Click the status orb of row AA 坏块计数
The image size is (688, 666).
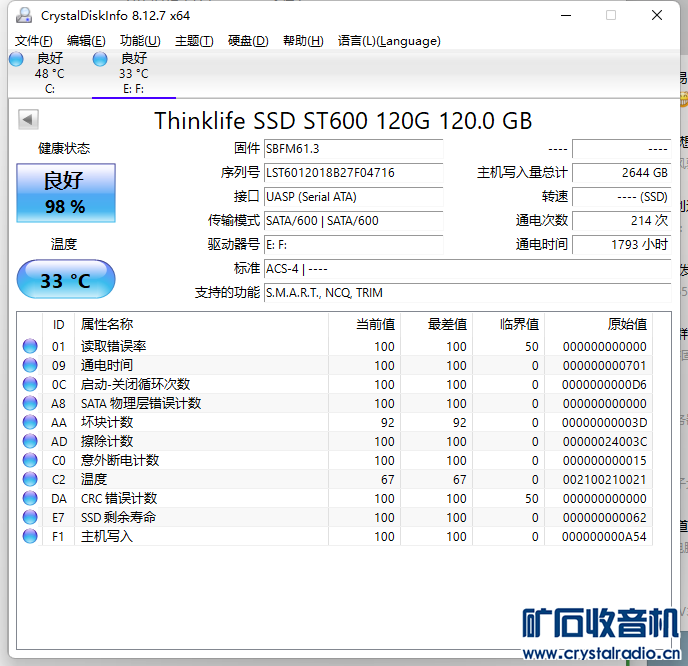(30, 422)
